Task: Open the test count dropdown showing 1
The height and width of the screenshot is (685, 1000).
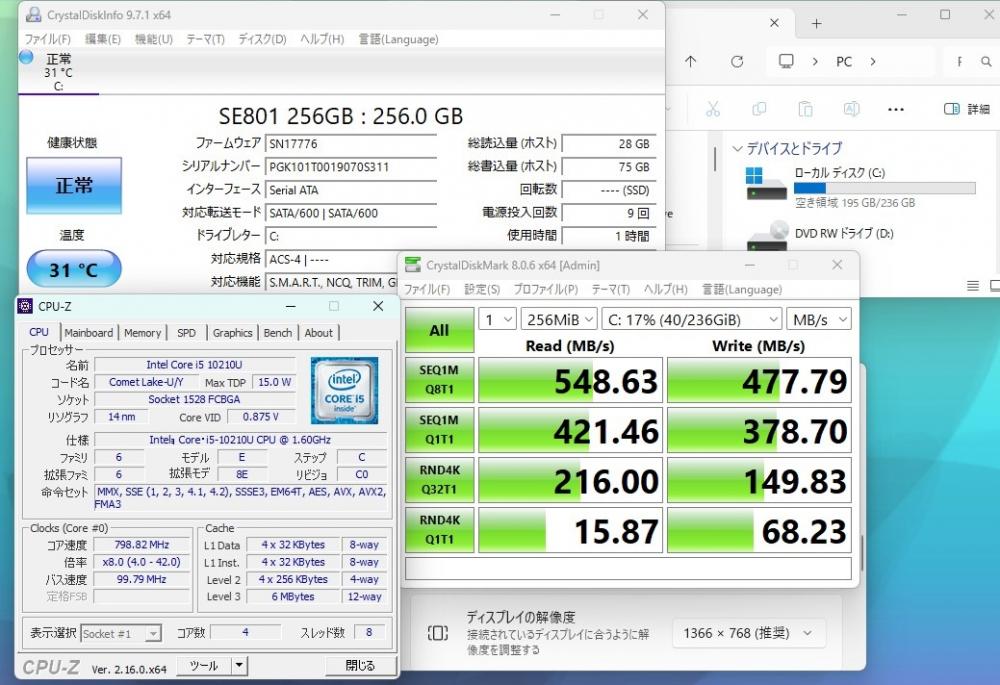Action: coord(498,319)
